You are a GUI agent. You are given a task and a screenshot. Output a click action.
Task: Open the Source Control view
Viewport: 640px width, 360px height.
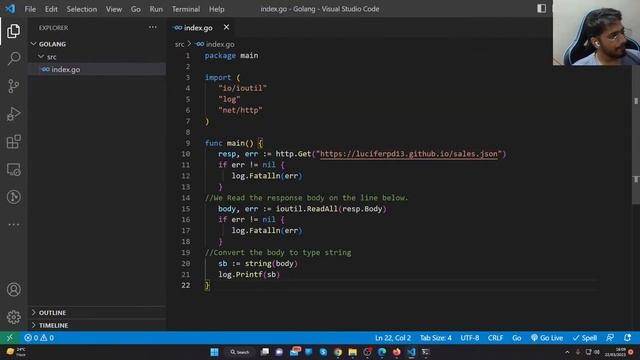point(13,86)
